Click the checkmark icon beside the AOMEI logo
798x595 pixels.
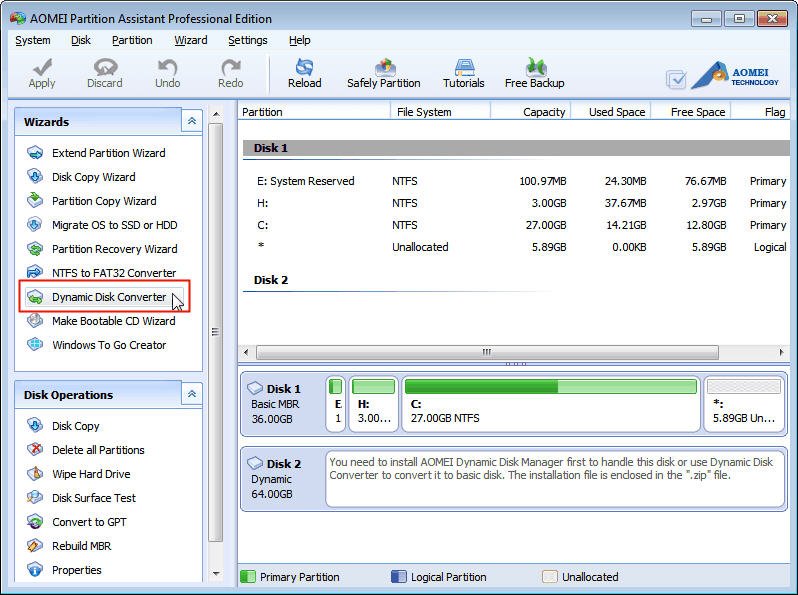click(676, 79)
